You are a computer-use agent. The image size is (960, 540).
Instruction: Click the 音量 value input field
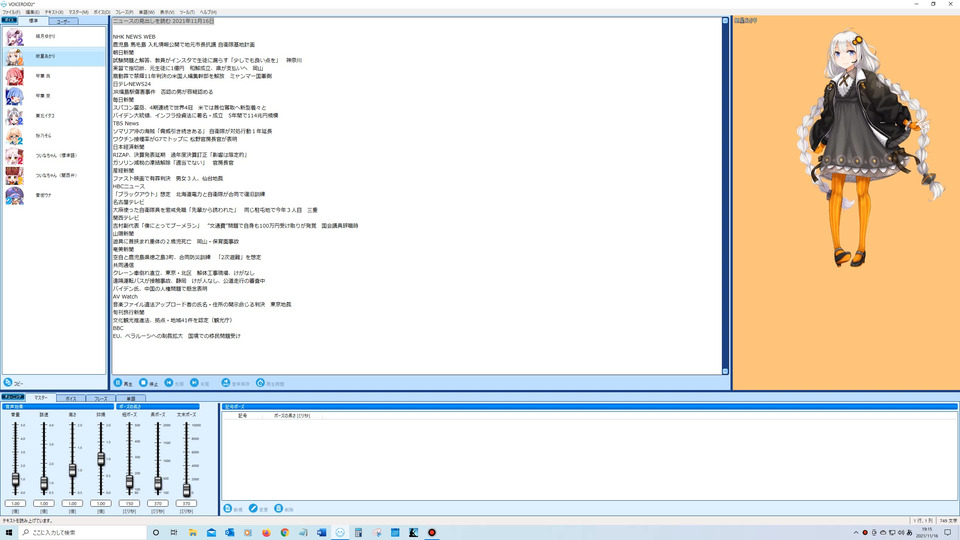[x=15, y=503]
